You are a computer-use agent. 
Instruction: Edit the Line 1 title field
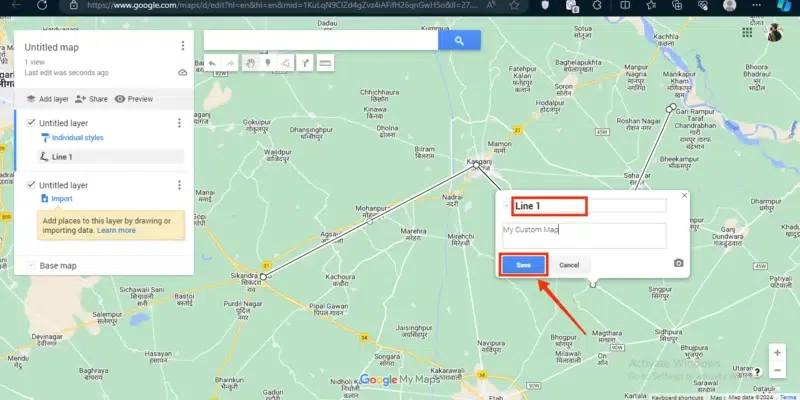click(x=589, y=206)
